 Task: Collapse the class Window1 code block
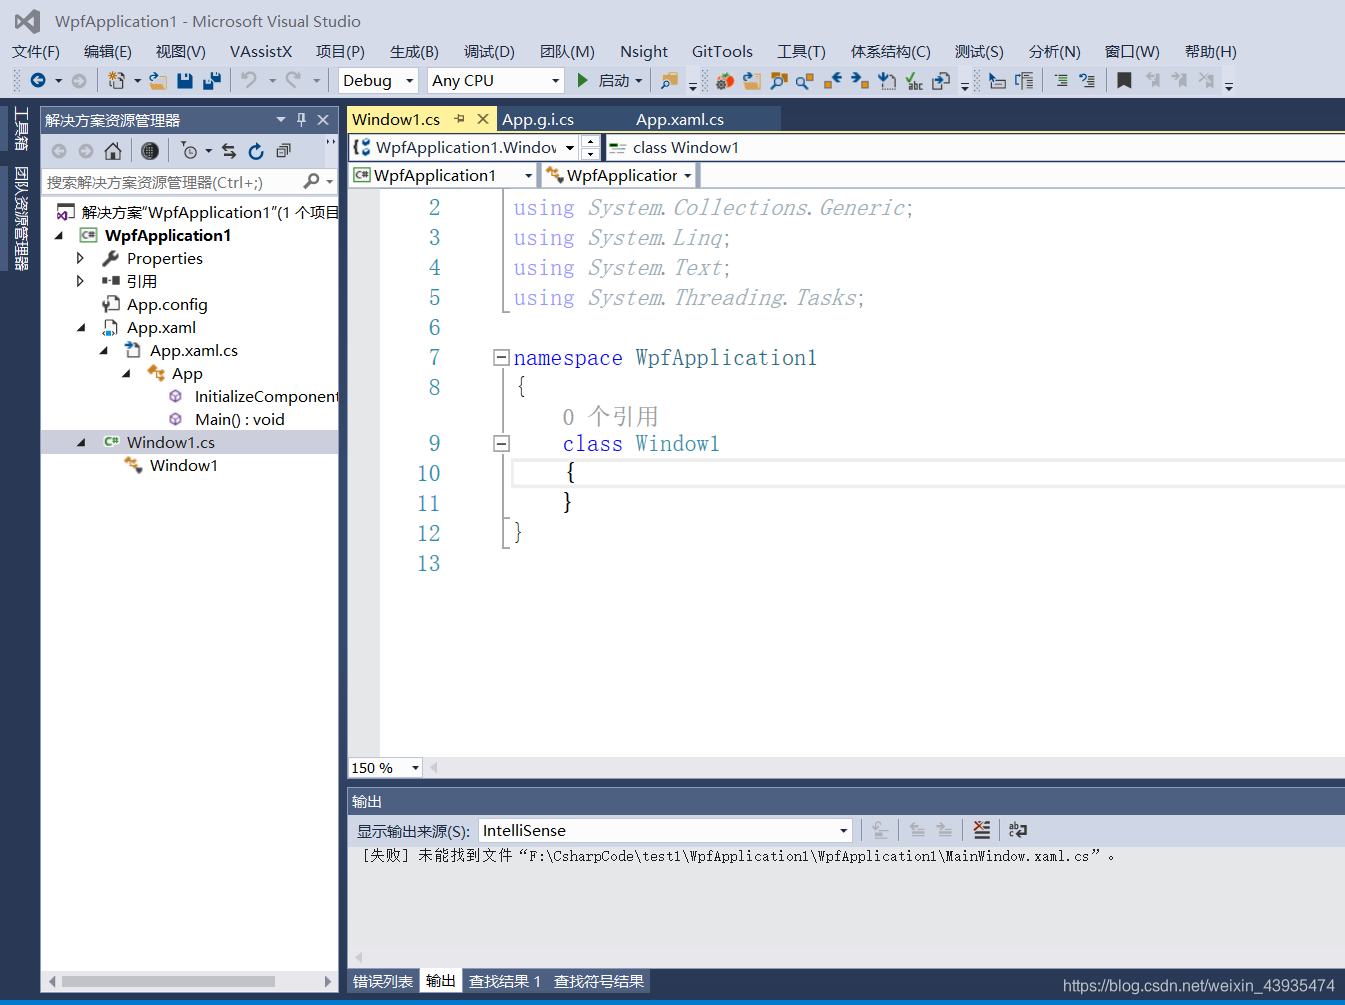tap(501, 443)
